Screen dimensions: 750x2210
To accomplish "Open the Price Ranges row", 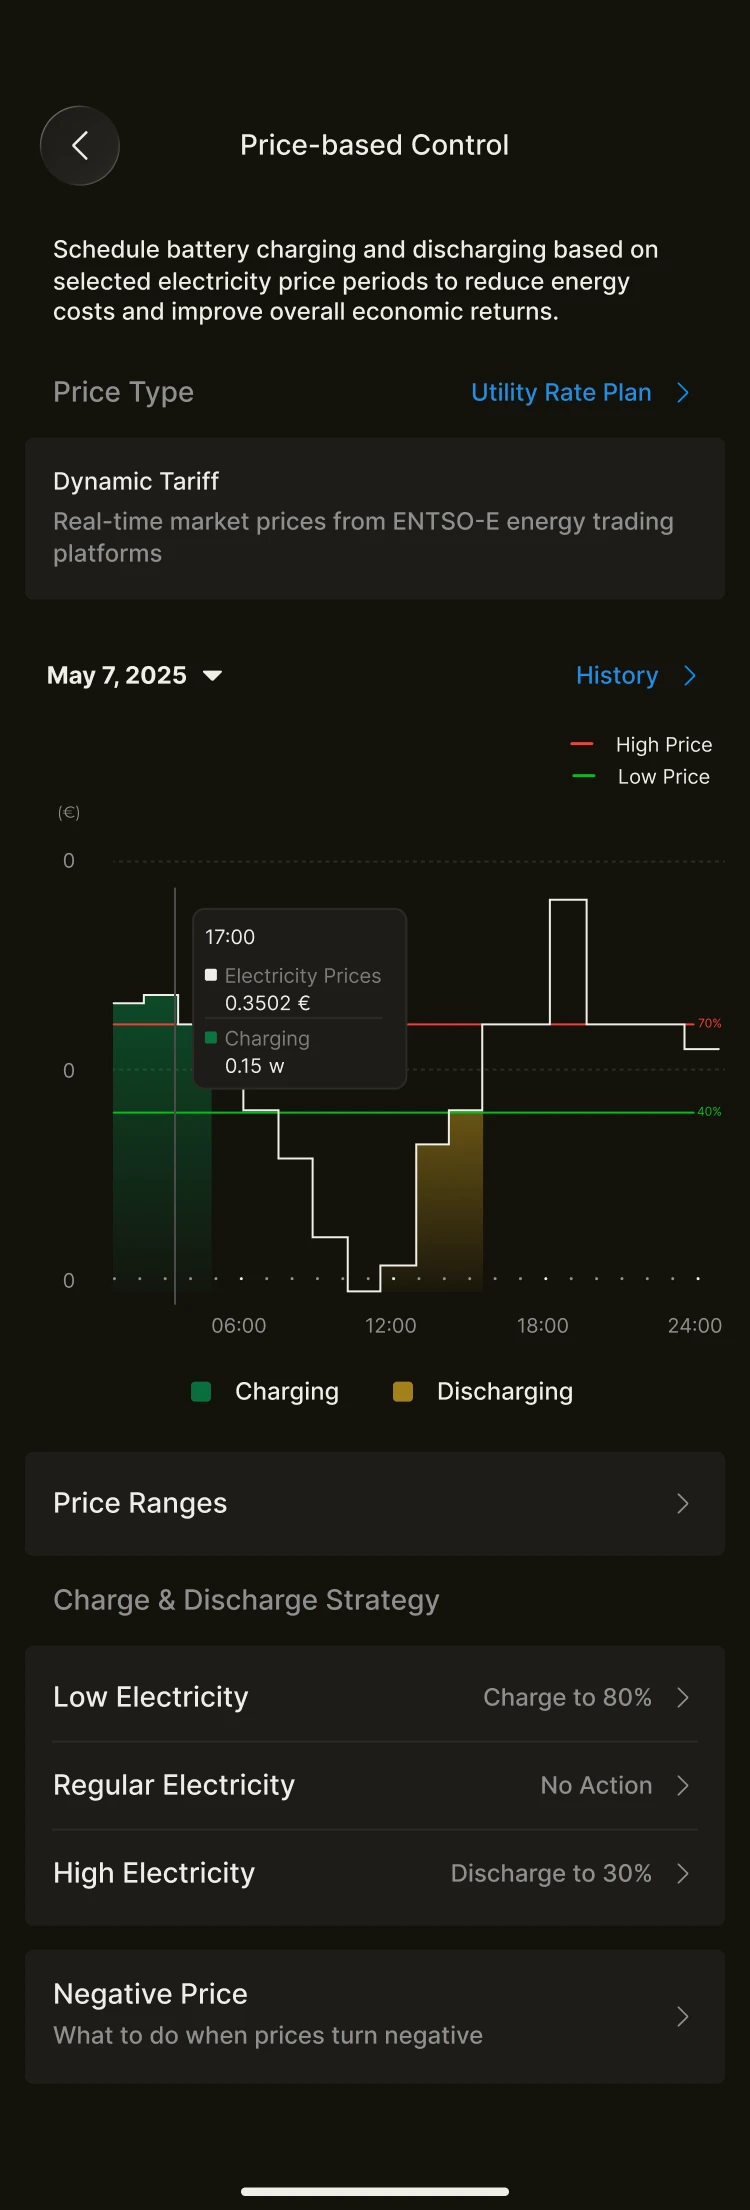I will 375,1504.
